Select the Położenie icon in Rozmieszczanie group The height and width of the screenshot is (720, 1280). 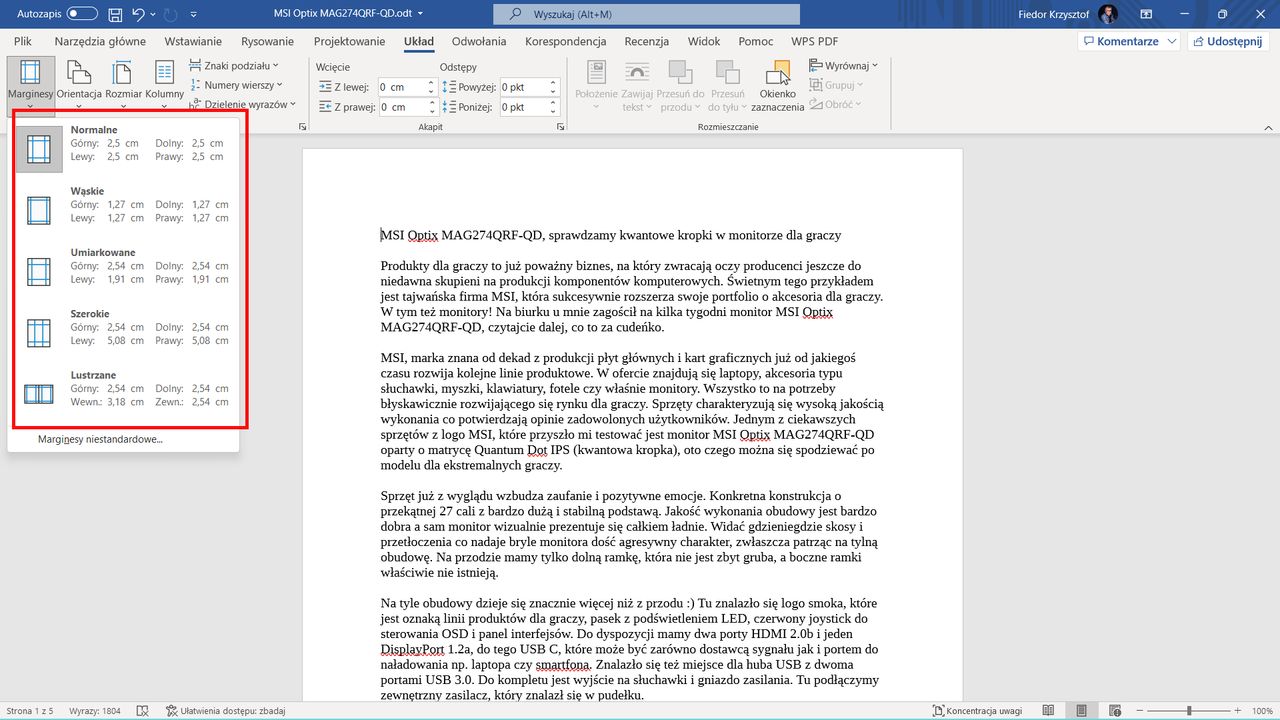(x=595, y=84)
